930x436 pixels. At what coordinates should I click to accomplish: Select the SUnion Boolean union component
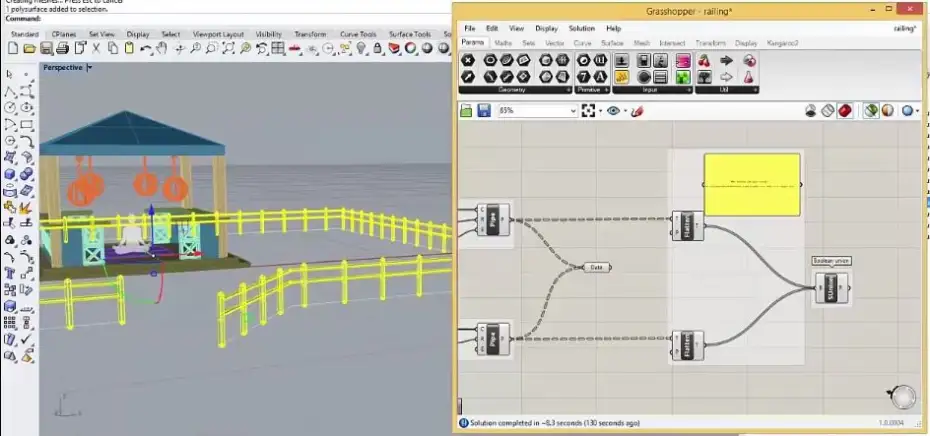(831, 288)
